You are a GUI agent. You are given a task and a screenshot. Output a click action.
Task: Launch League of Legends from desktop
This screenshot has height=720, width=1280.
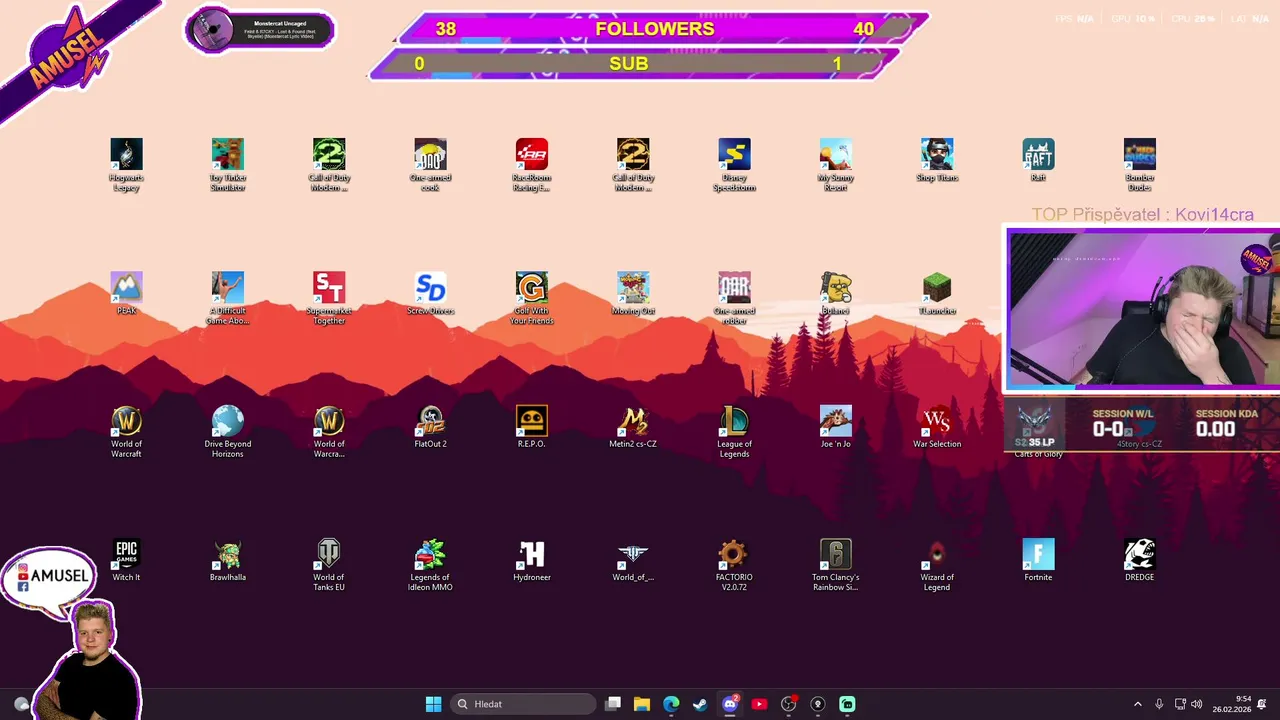734,432
